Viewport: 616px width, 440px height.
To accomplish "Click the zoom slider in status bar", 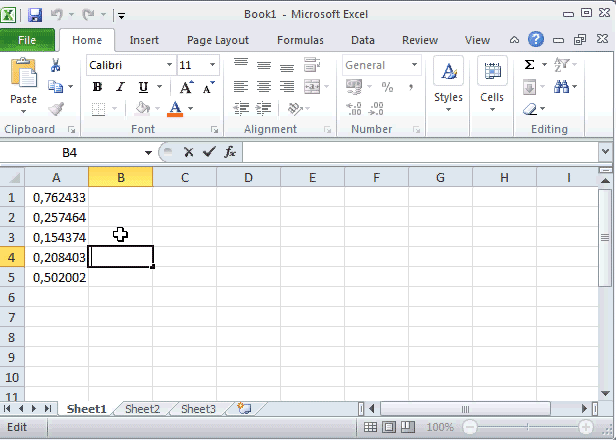I will pos(531,427).
